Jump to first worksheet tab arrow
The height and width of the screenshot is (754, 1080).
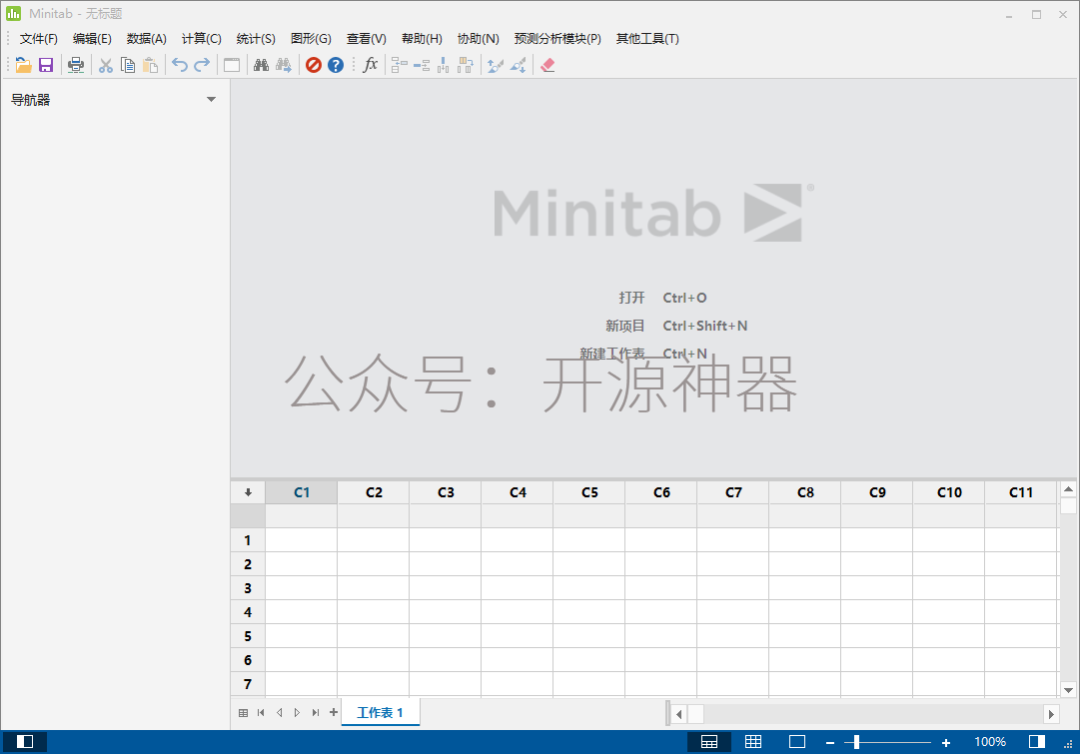click(261, 713)
